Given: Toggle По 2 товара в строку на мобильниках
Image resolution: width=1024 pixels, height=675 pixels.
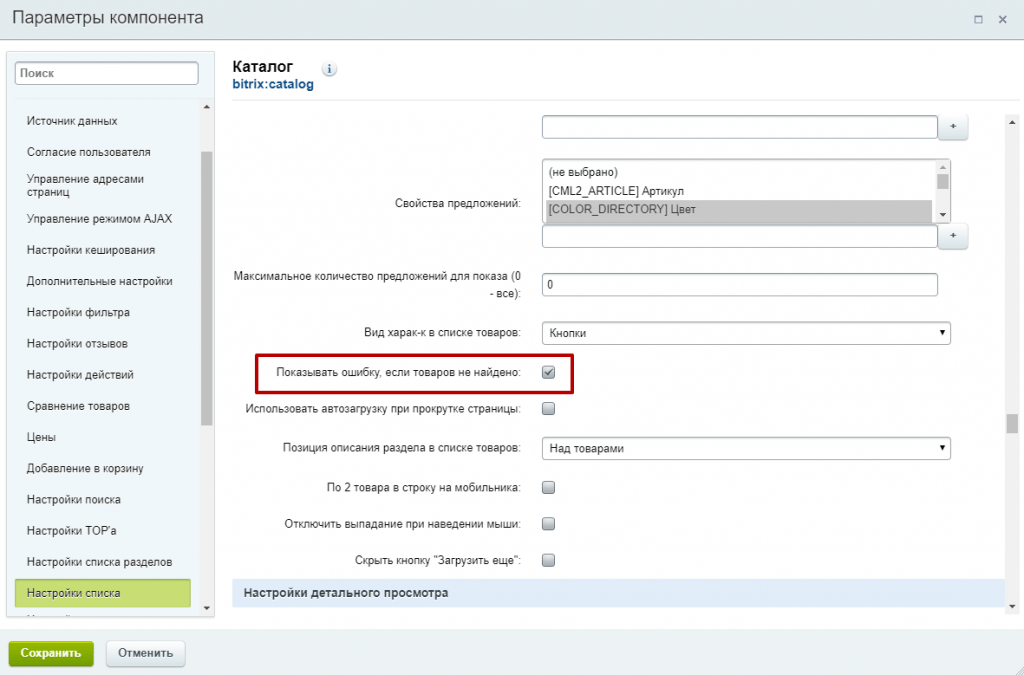Looking at the screenshot, I should pos(548,488).
